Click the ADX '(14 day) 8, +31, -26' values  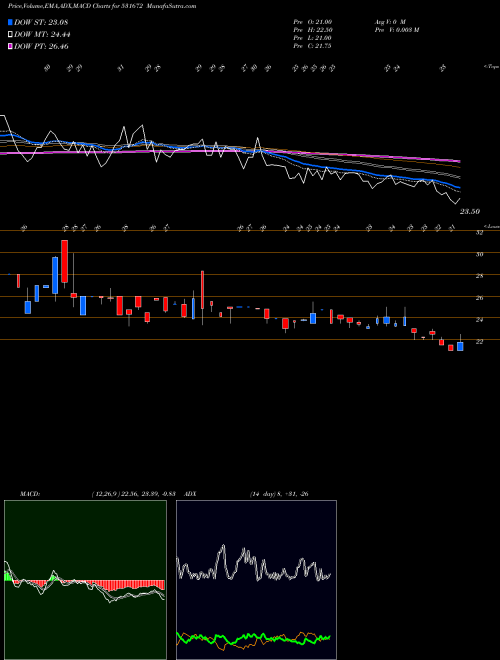[279, 494]
